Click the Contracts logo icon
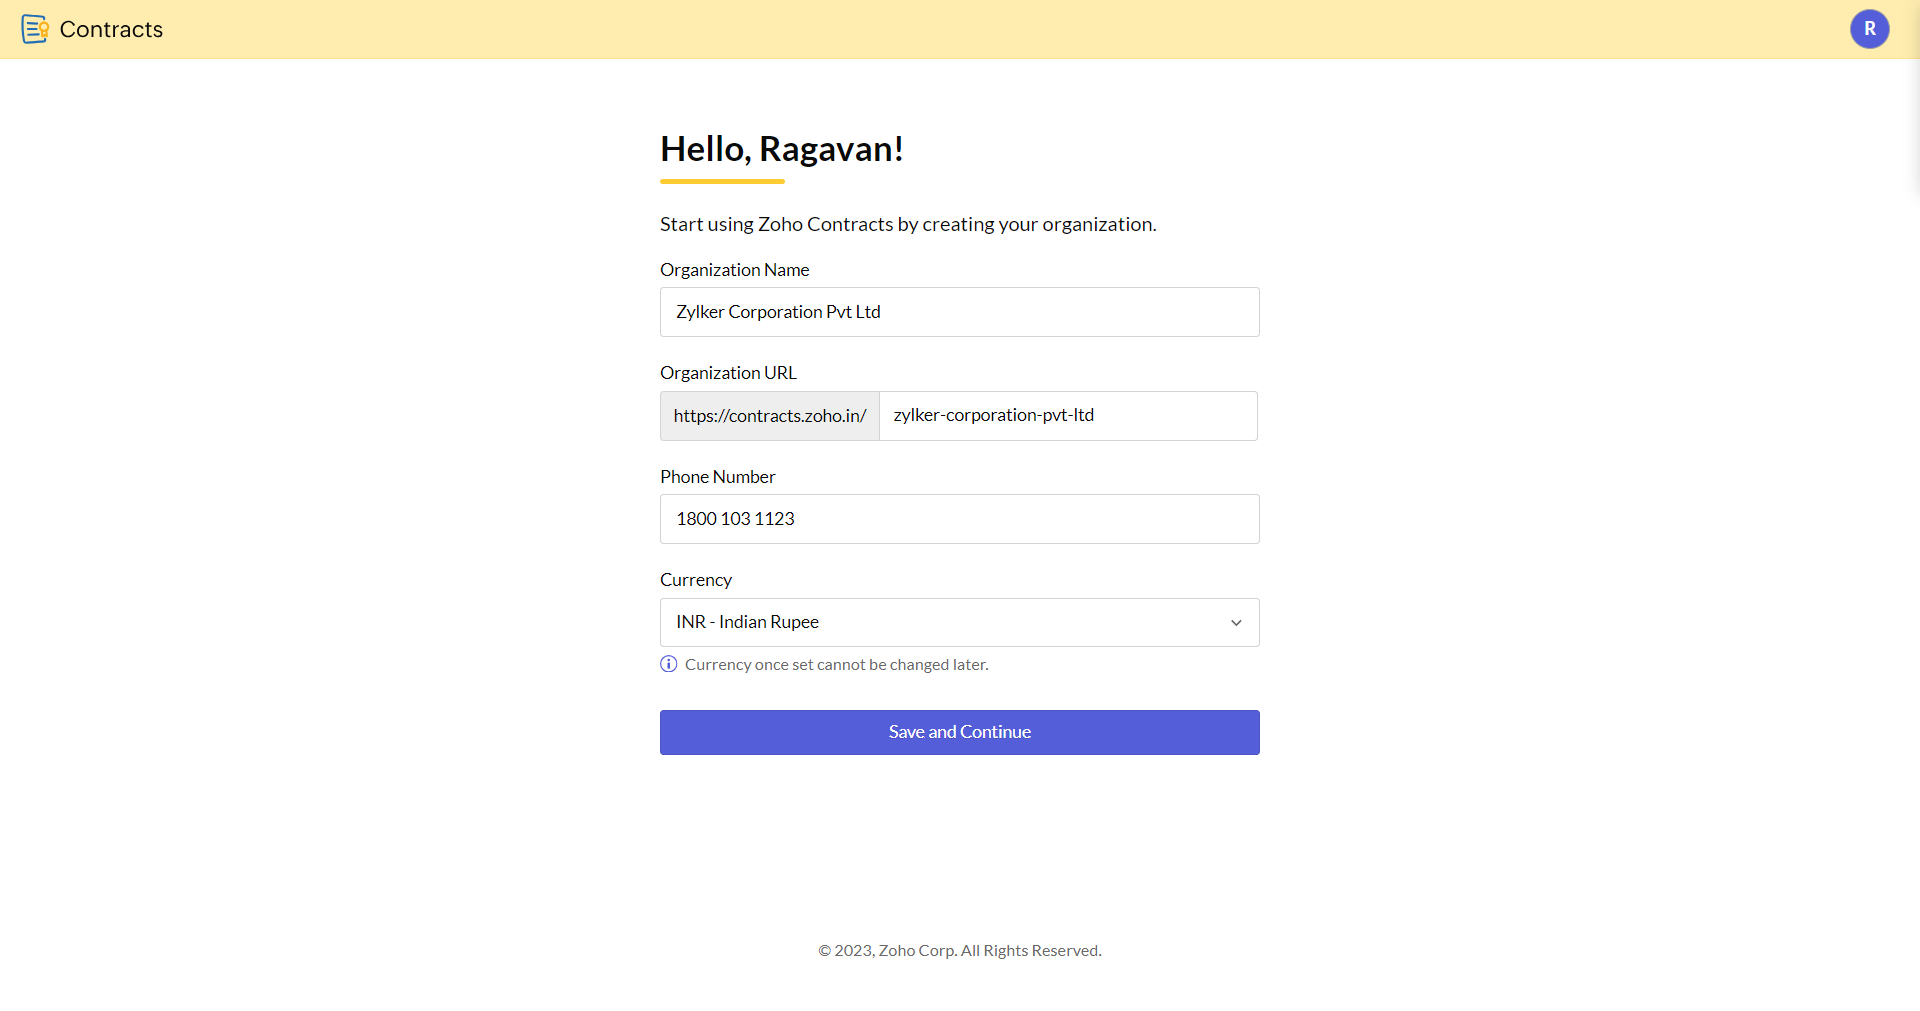Image resolution: width=1920 pixels, height=1011 pixels. click(x=35, y=29)
